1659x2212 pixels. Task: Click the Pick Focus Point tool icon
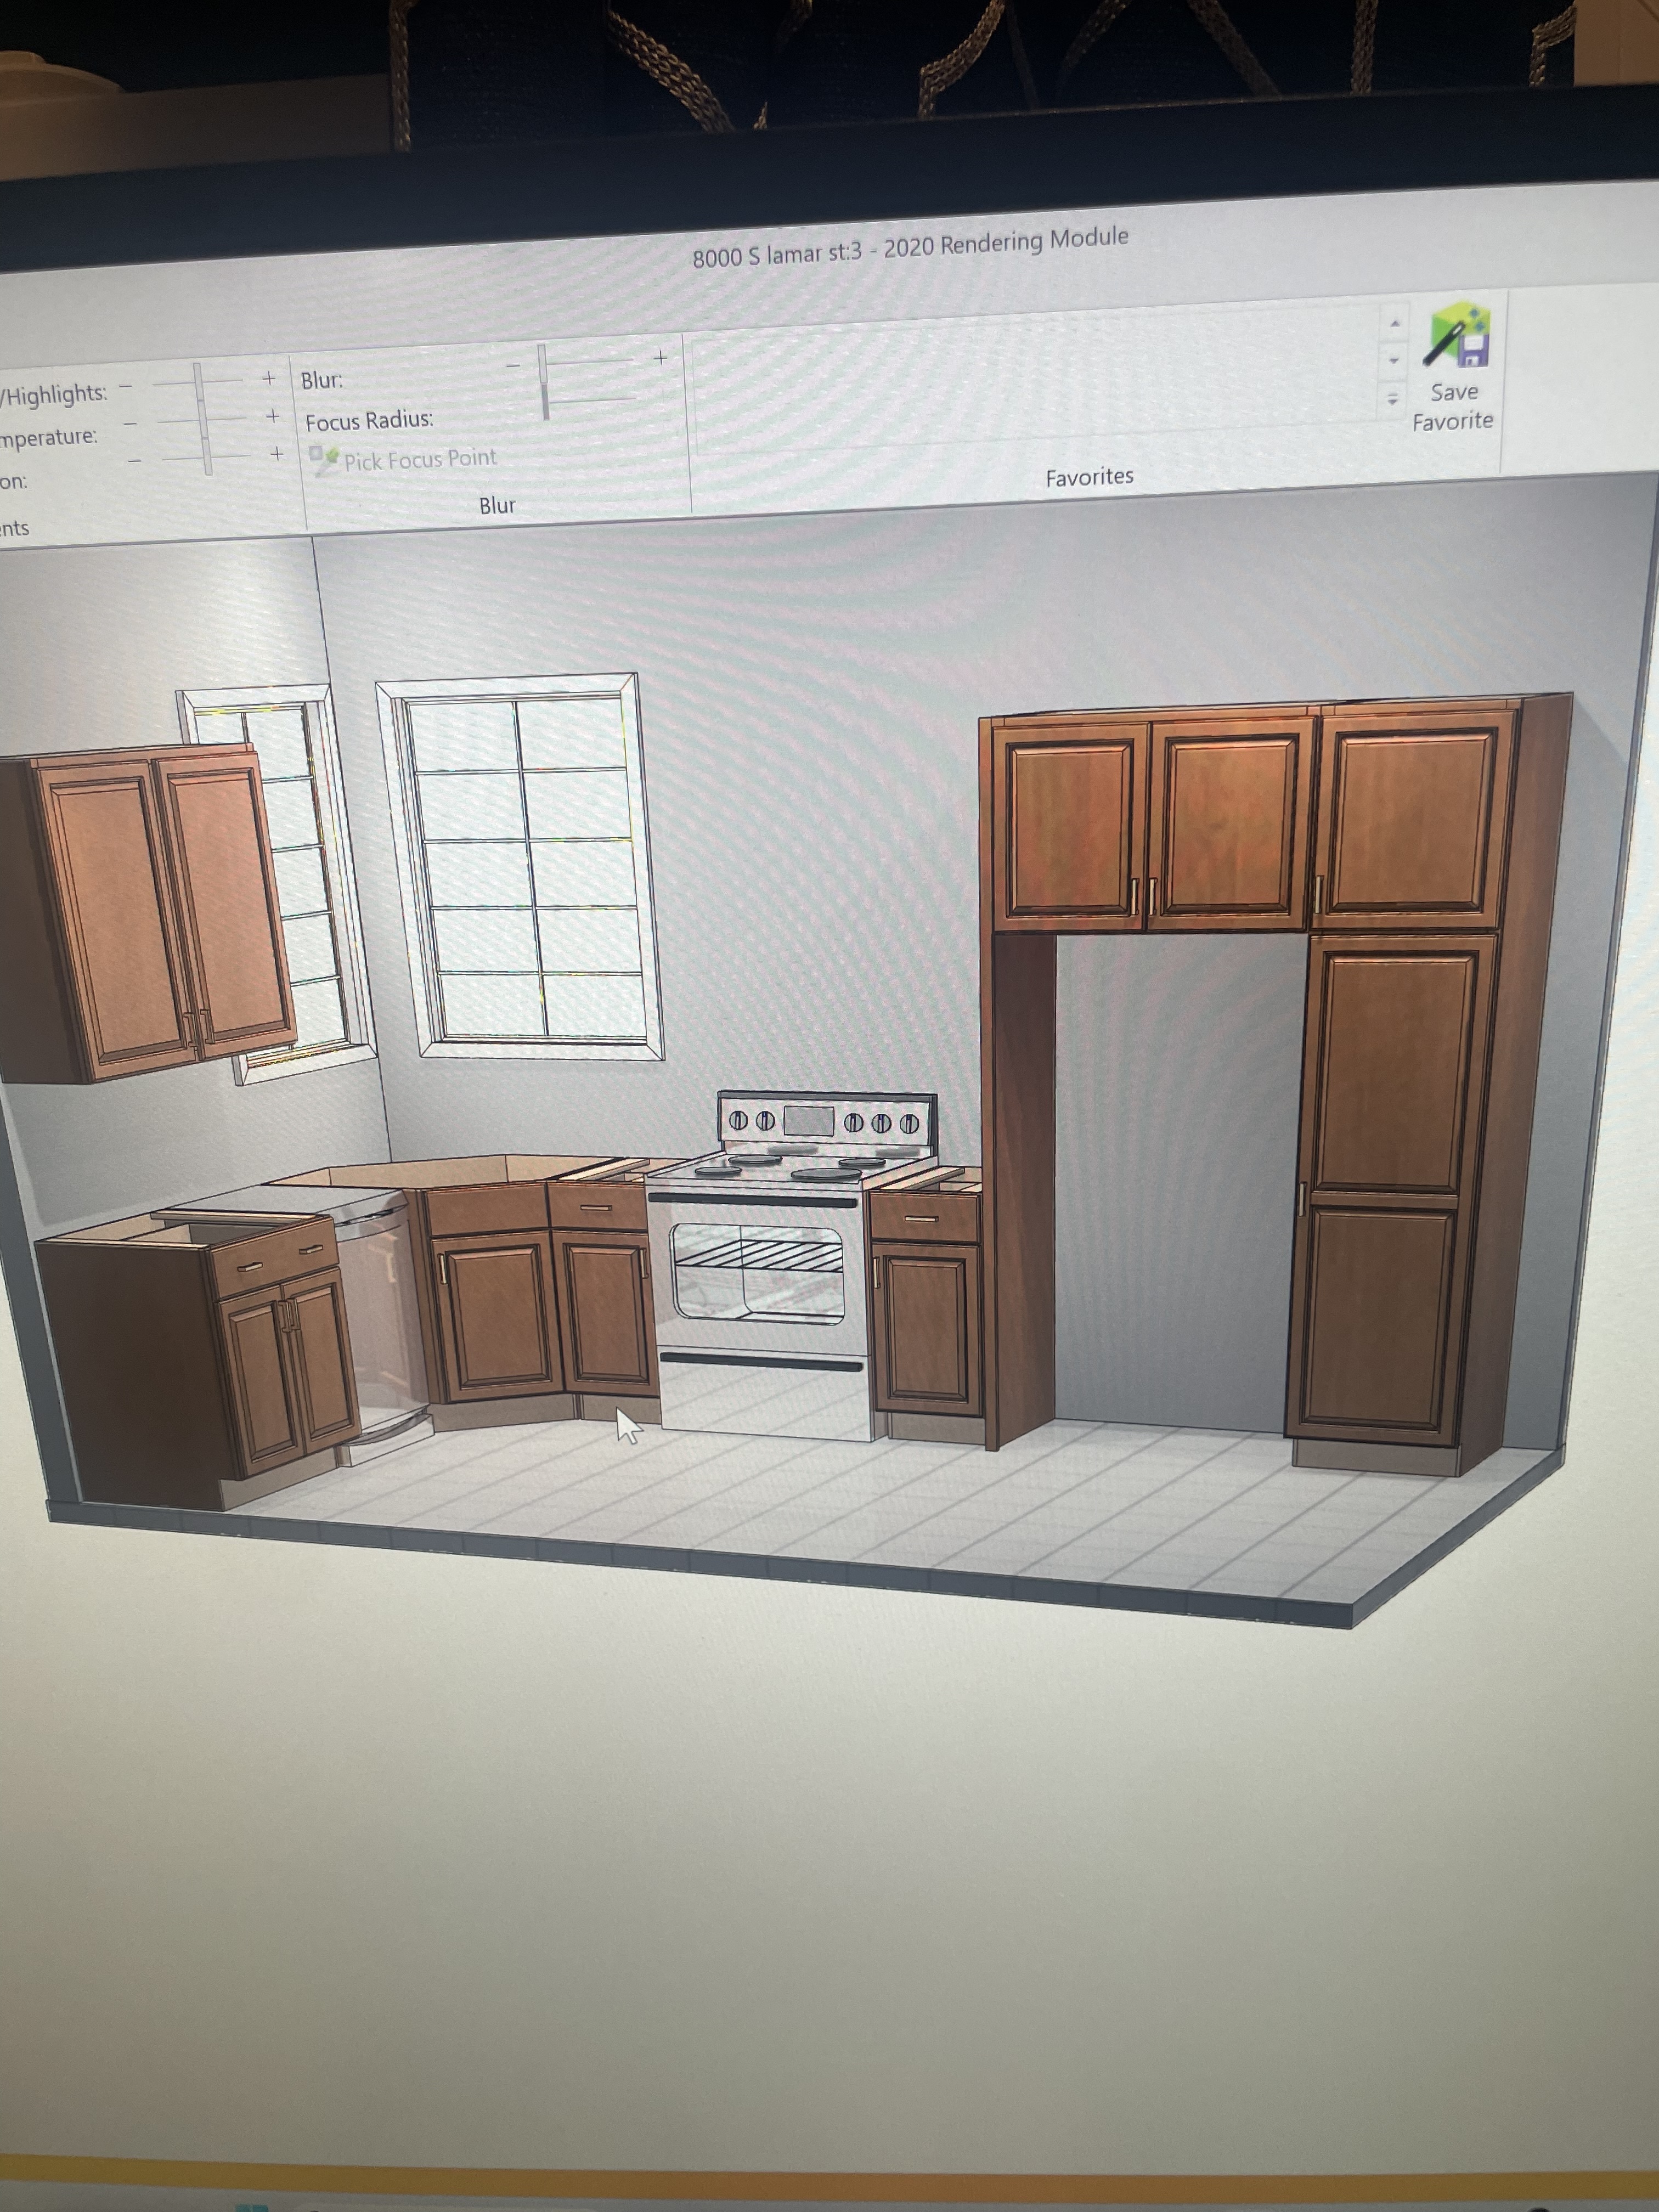pyautogui.click(x=324, y=460)
